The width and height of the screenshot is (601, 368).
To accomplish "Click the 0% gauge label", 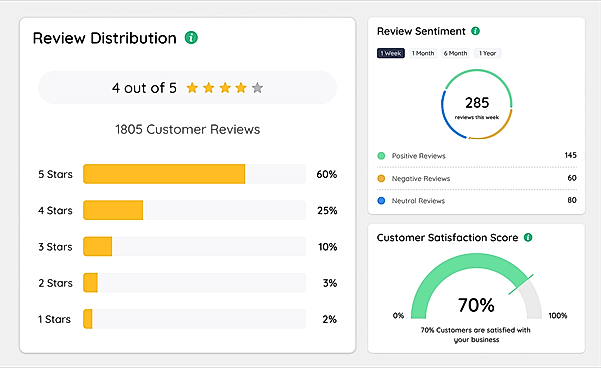I will (x=398, y=315).
